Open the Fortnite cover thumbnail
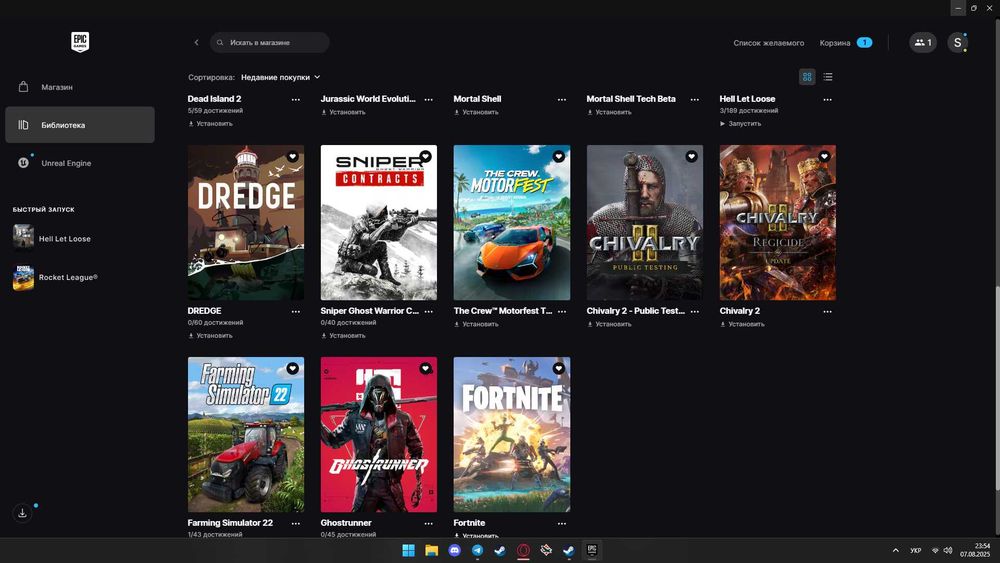 tap(511, 434)
